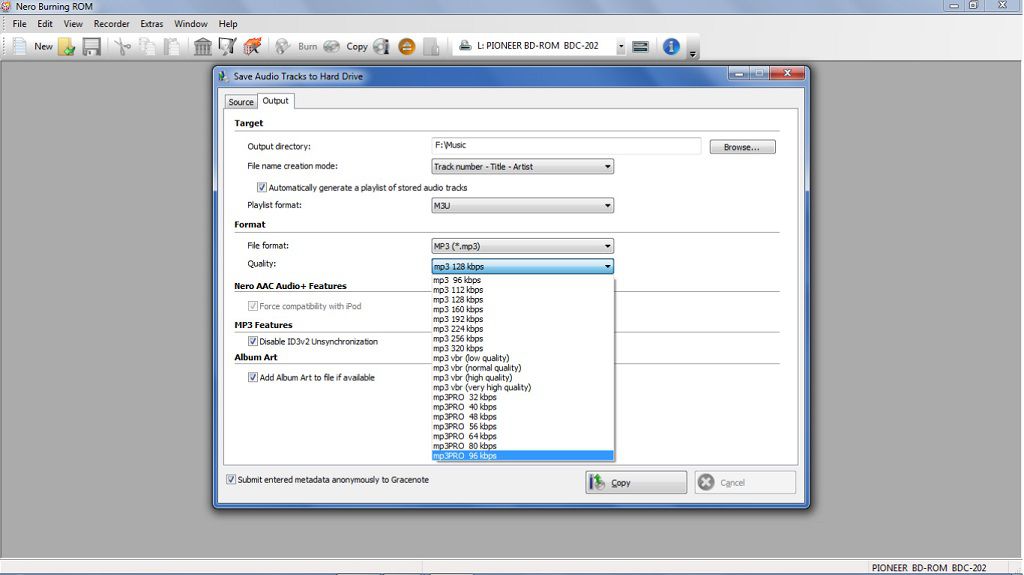Image resolution: width=1024 pixels, height=575 pixels.
Task: Click the burning-building icon in toolbar
Action: [x=253, y=46]
